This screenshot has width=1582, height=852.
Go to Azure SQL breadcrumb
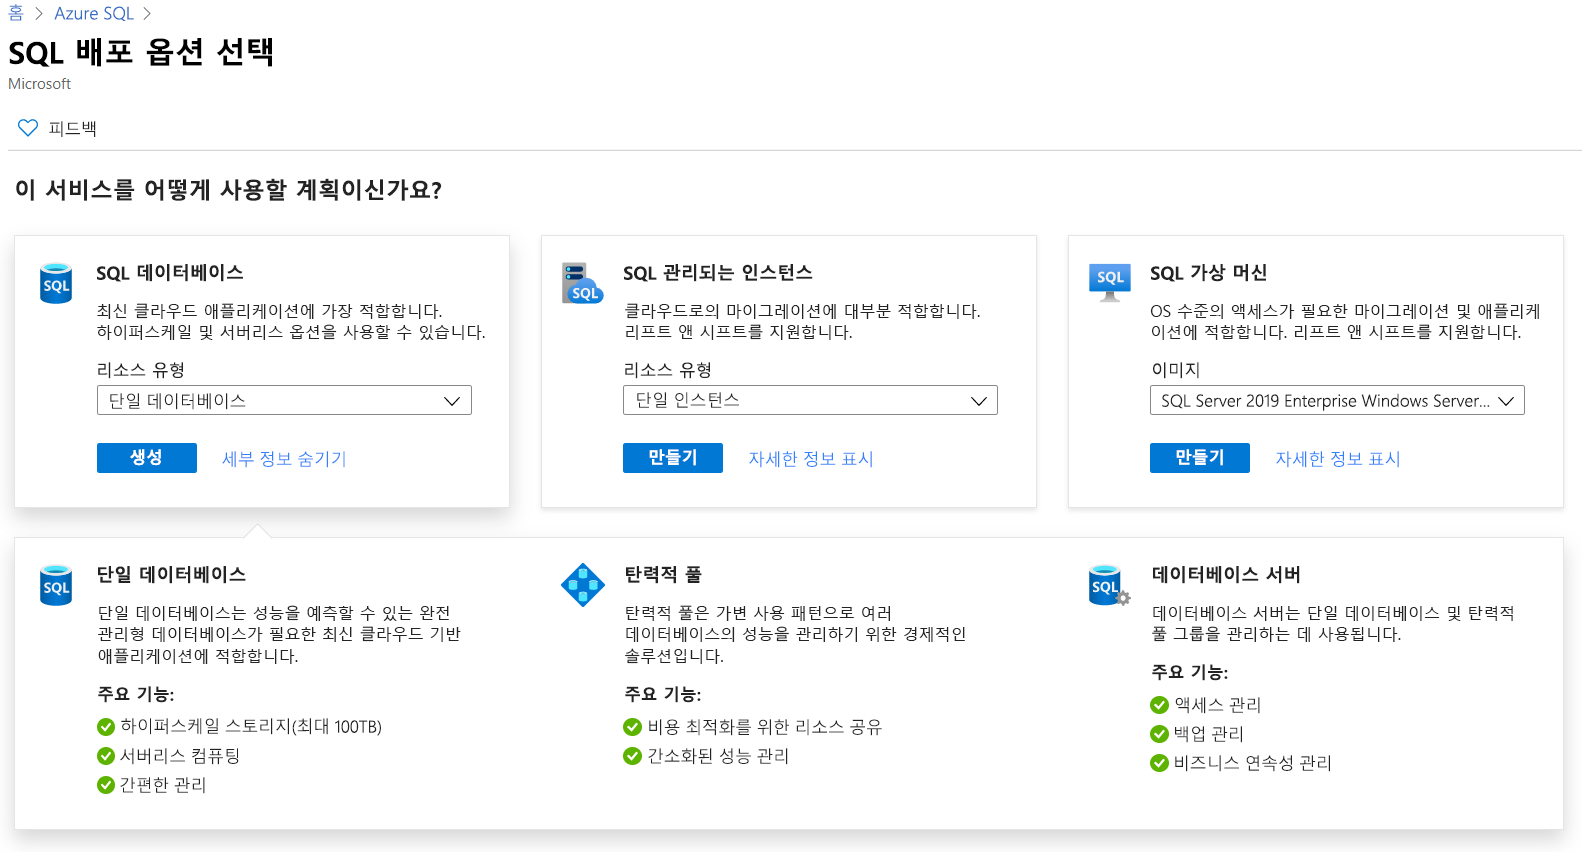click(x=94, y=13)
